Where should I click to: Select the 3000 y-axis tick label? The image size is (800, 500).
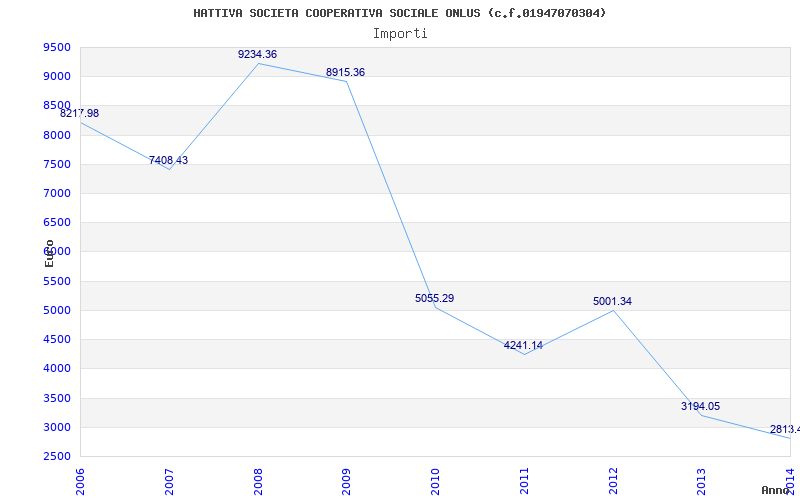click(57, 427)
